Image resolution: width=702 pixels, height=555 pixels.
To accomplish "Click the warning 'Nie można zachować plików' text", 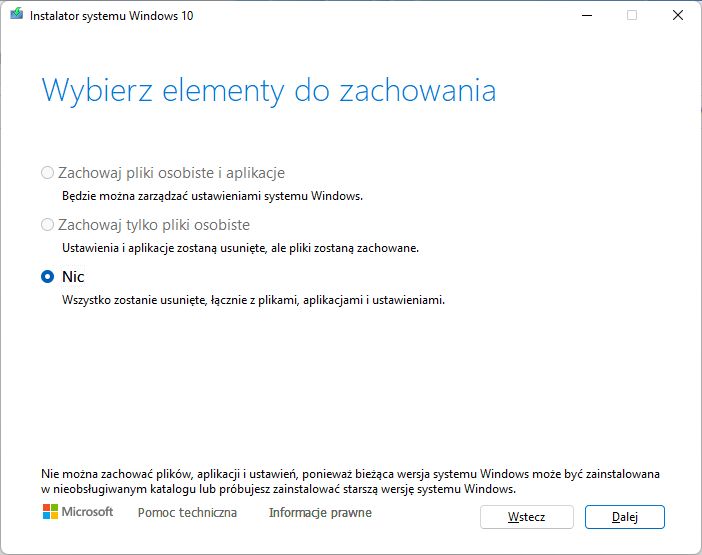I will tap(117, 474).
